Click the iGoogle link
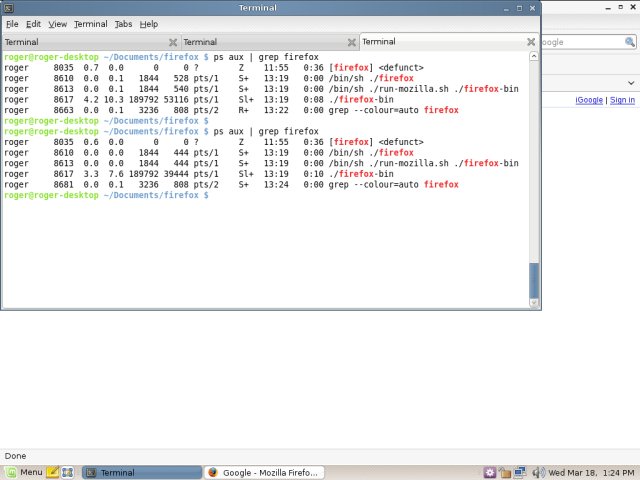640x480 pixels. pyautogui.click(x=588, y=100)
